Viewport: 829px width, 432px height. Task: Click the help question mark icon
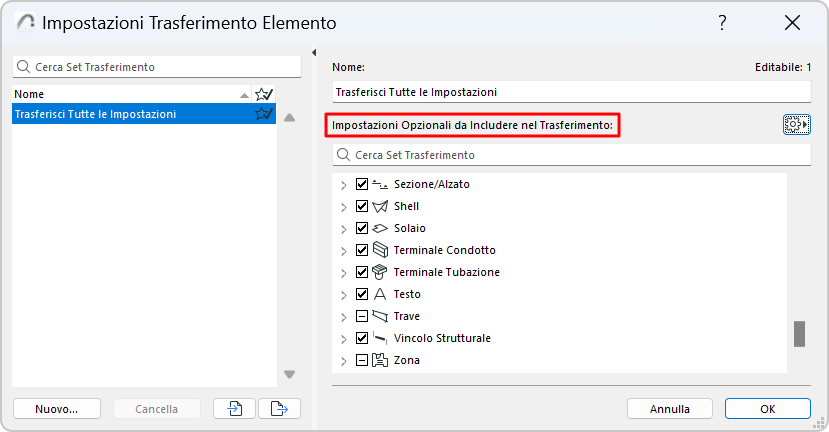[722, 23]
